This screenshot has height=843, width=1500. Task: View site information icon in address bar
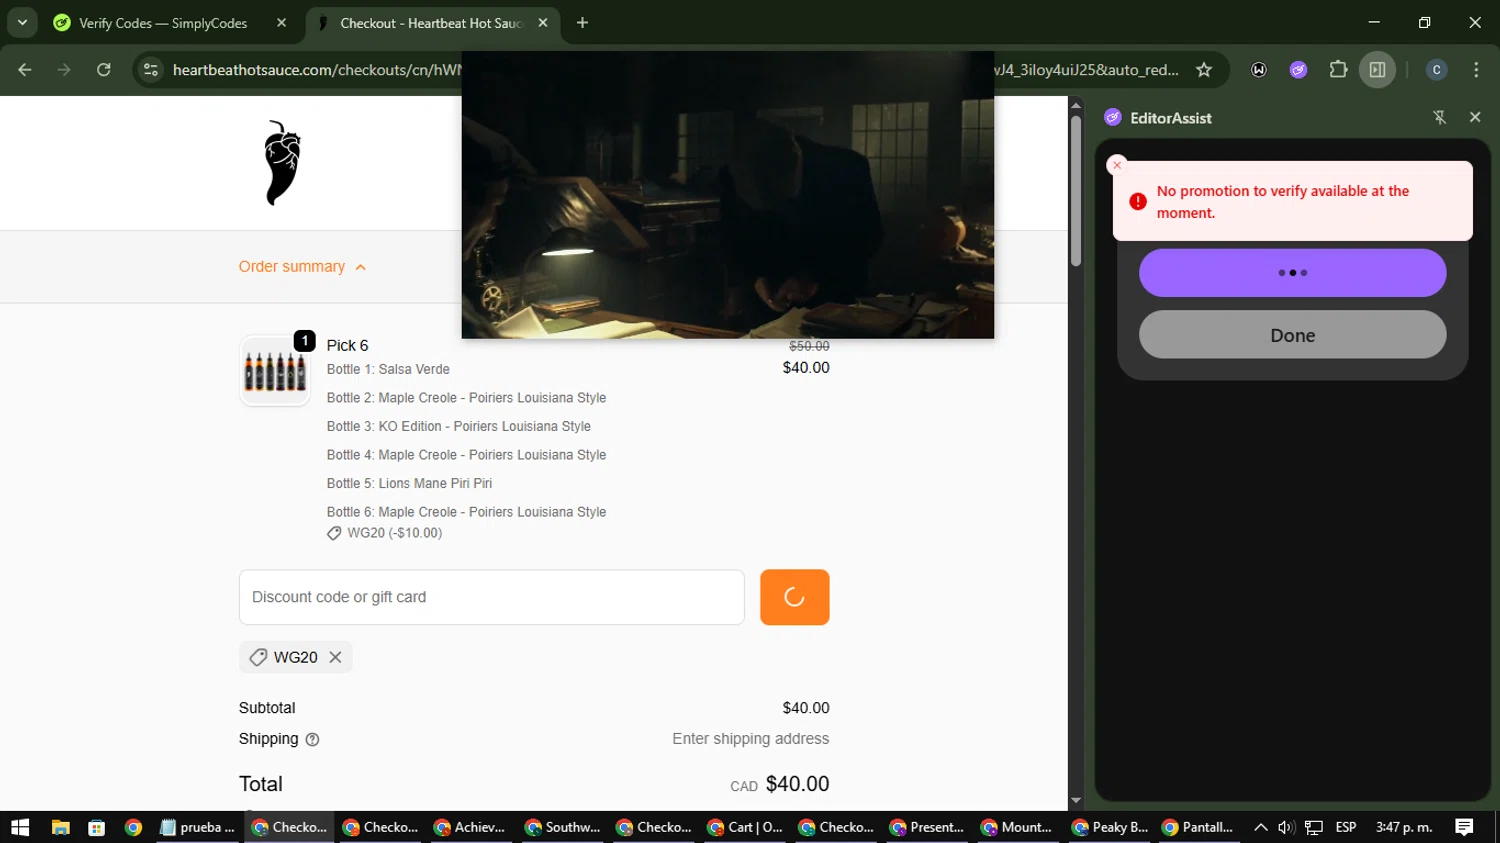tap(151, 69)
